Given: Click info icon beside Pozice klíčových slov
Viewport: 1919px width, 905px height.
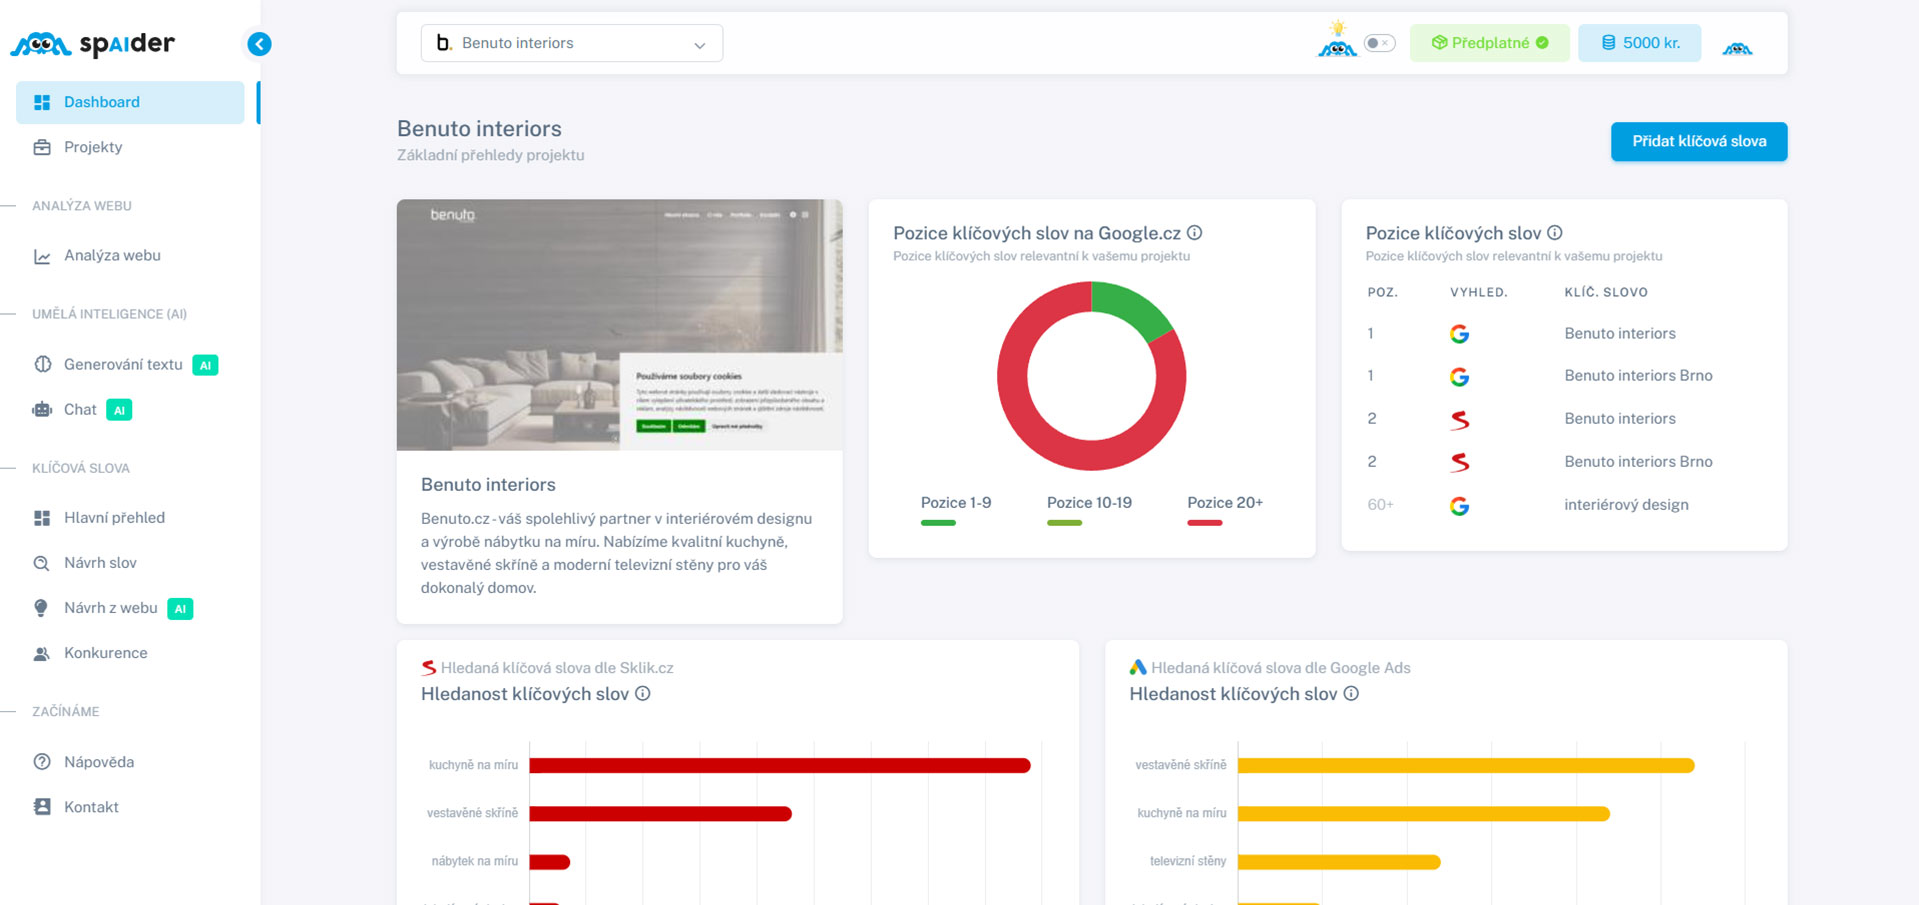Looking at the screenshot, I should click(1555, 233).
